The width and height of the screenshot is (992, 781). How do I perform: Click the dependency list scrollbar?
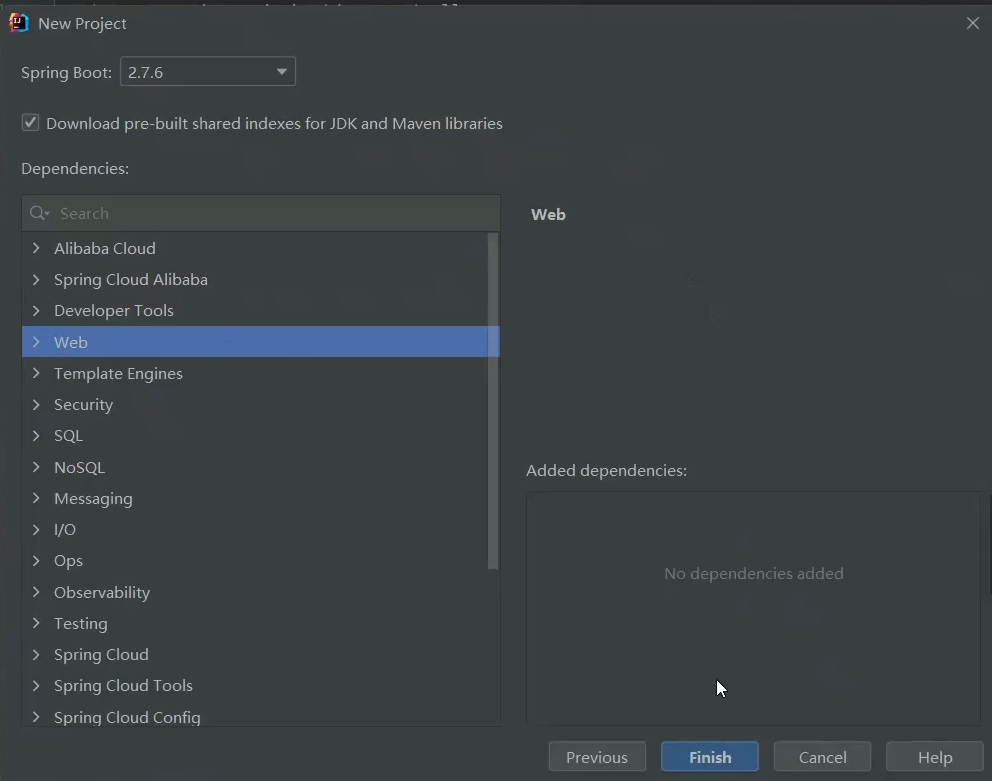(493, 401)
